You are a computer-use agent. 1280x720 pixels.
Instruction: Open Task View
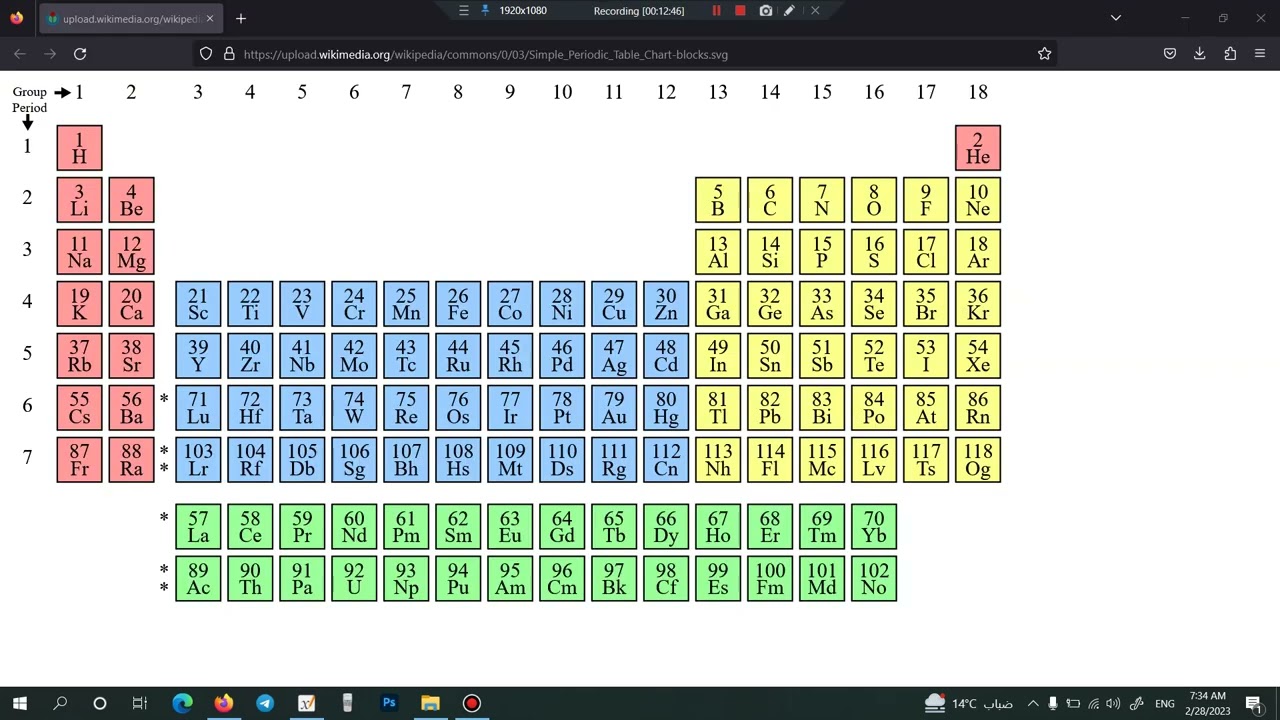pyautogui.click(x=140, y=703)
